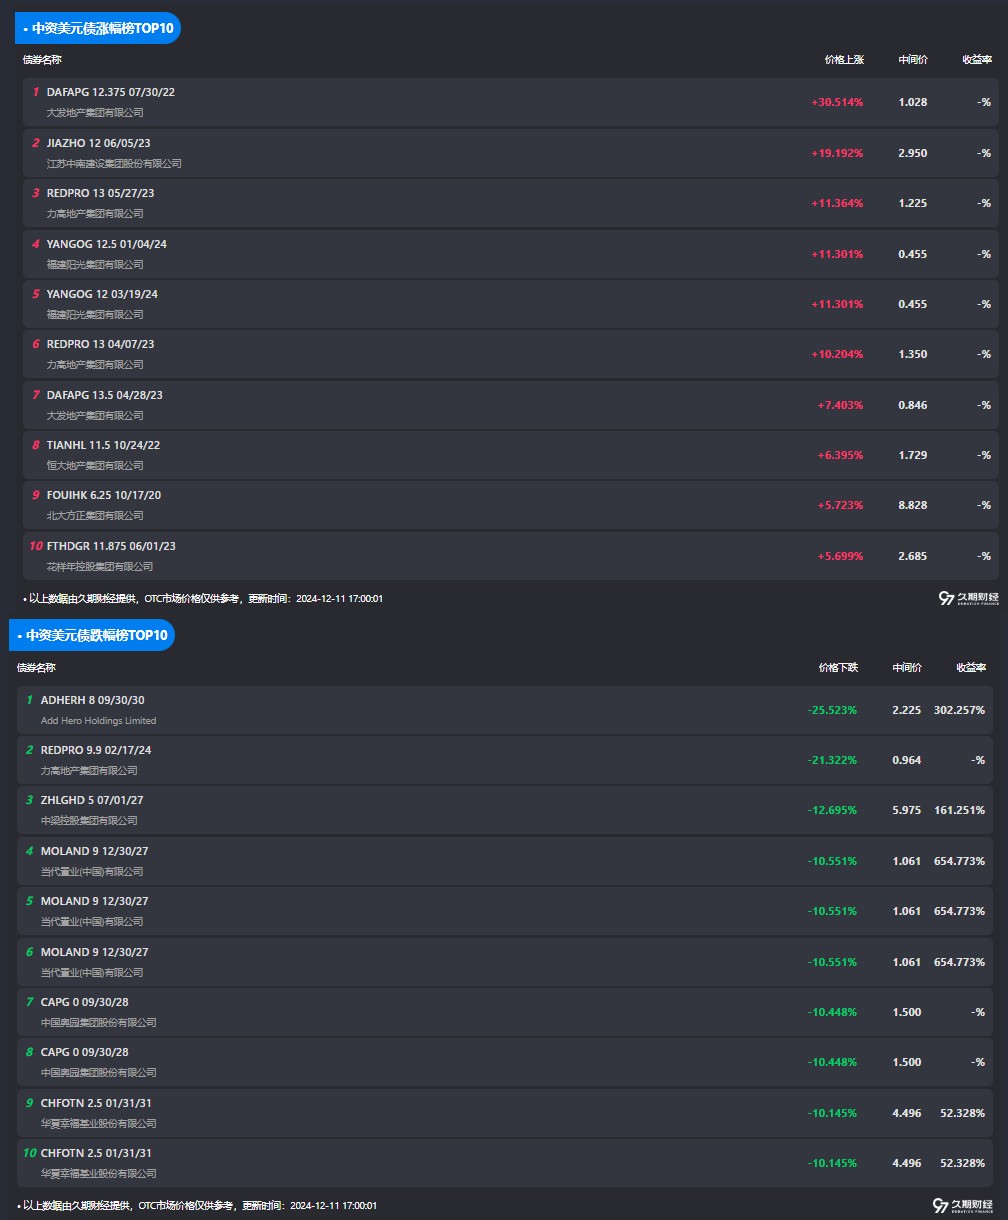Click the 收益率 column header in losers table
Image resolution: width=1008 pixels, height=1220 pixels.
point(971,667)
